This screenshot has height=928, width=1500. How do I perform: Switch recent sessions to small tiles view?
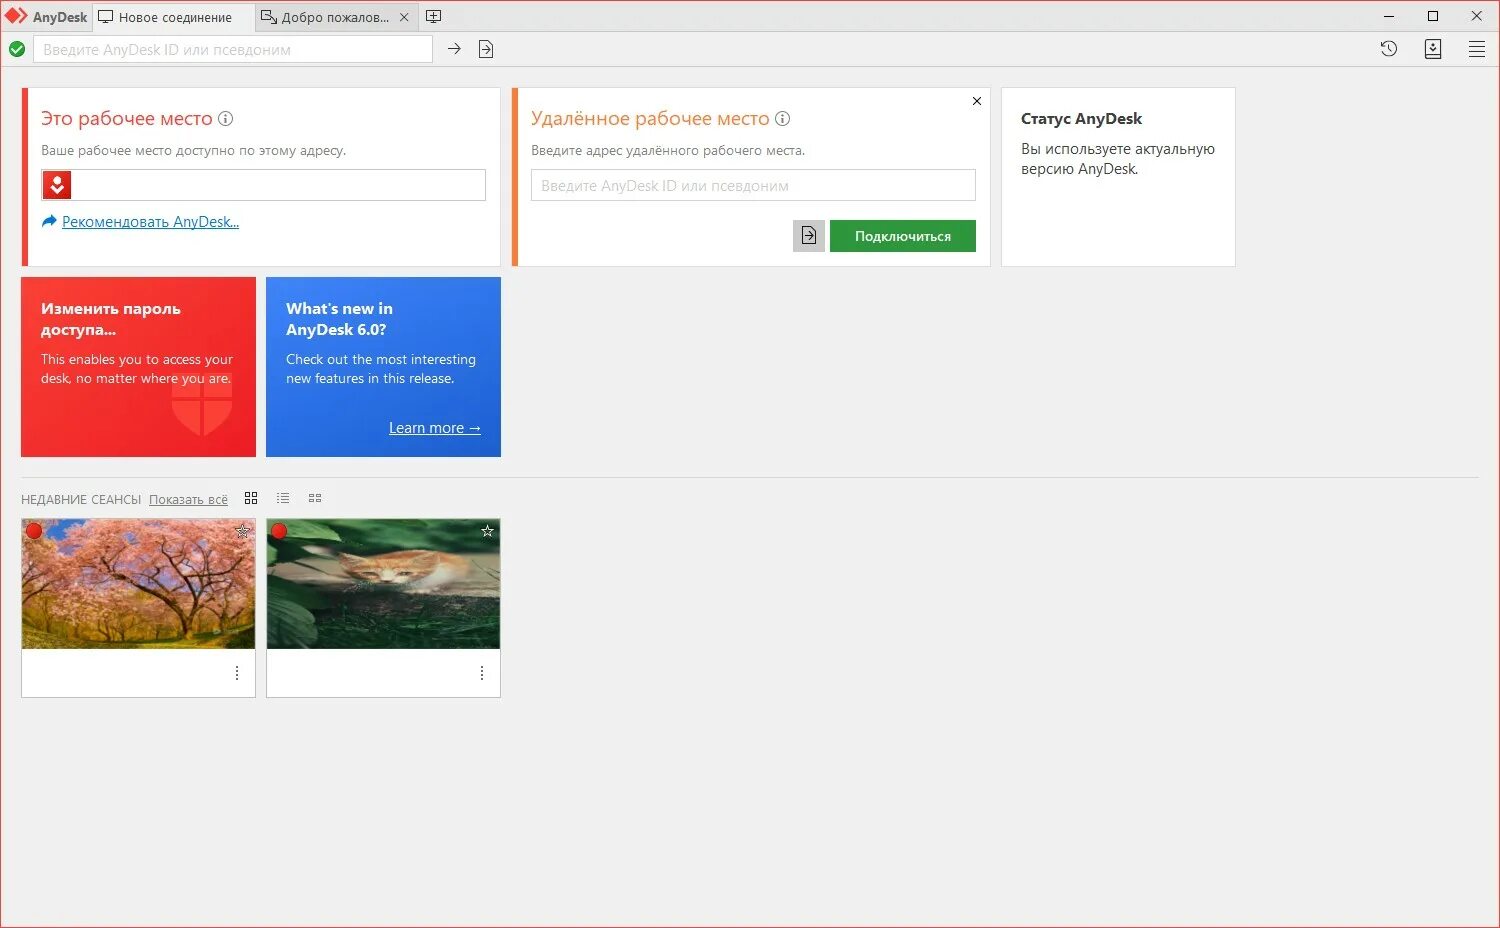[315, 498]
